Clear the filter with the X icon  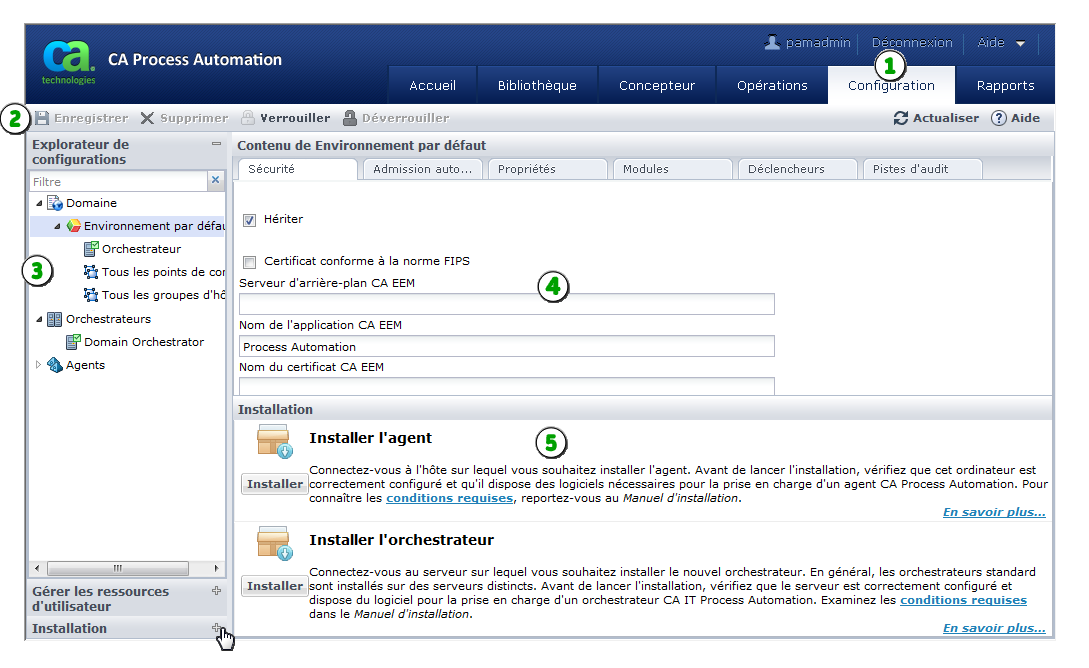click(215, 179)
